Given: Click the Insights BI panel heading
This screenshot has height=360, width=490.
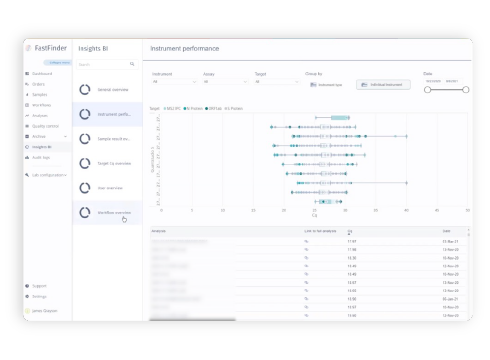Looking at the screenshot, I should (93, 49).
